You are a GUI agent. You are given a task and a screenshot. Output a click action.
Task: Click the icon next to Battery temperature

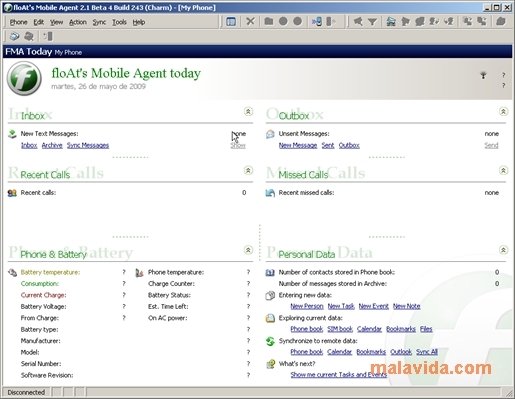12,273
